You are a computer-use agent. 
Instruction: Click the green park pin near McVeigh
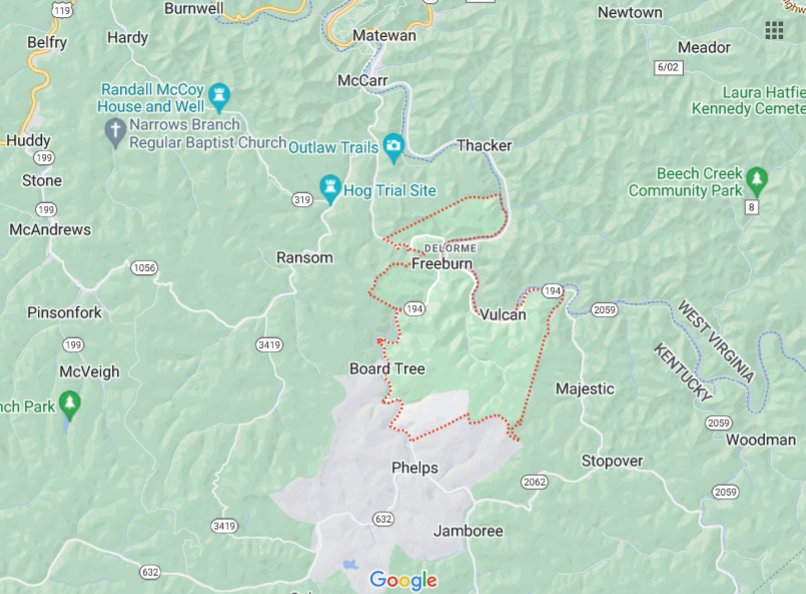point(69,405)
